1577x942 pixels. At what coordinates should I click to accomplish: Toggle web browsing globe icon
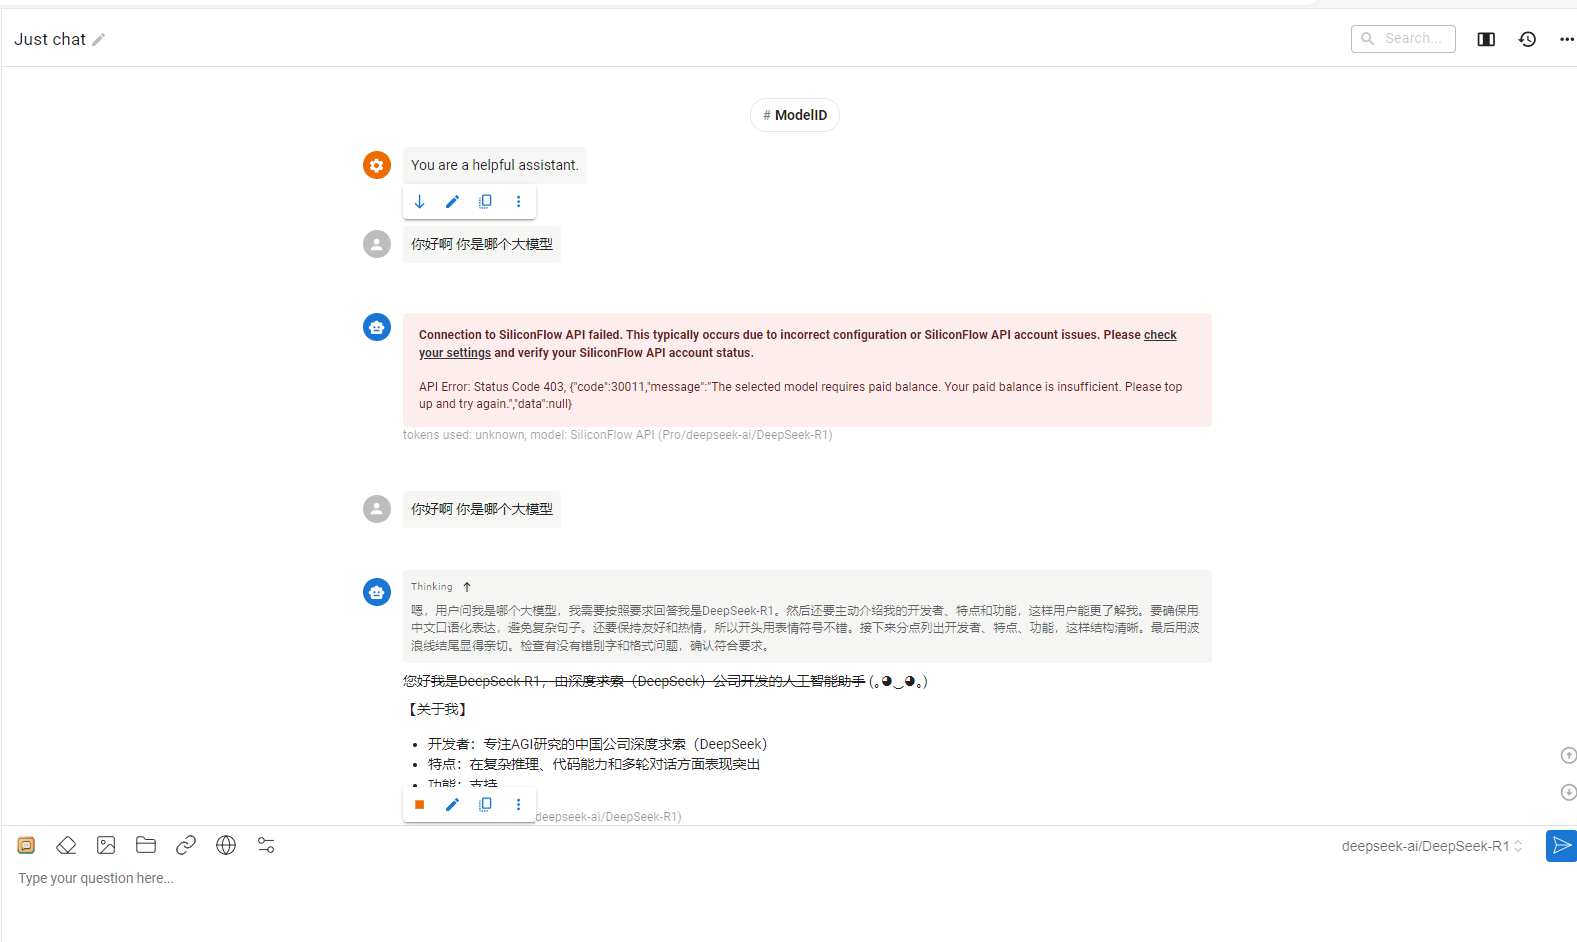tap(226, 846)
